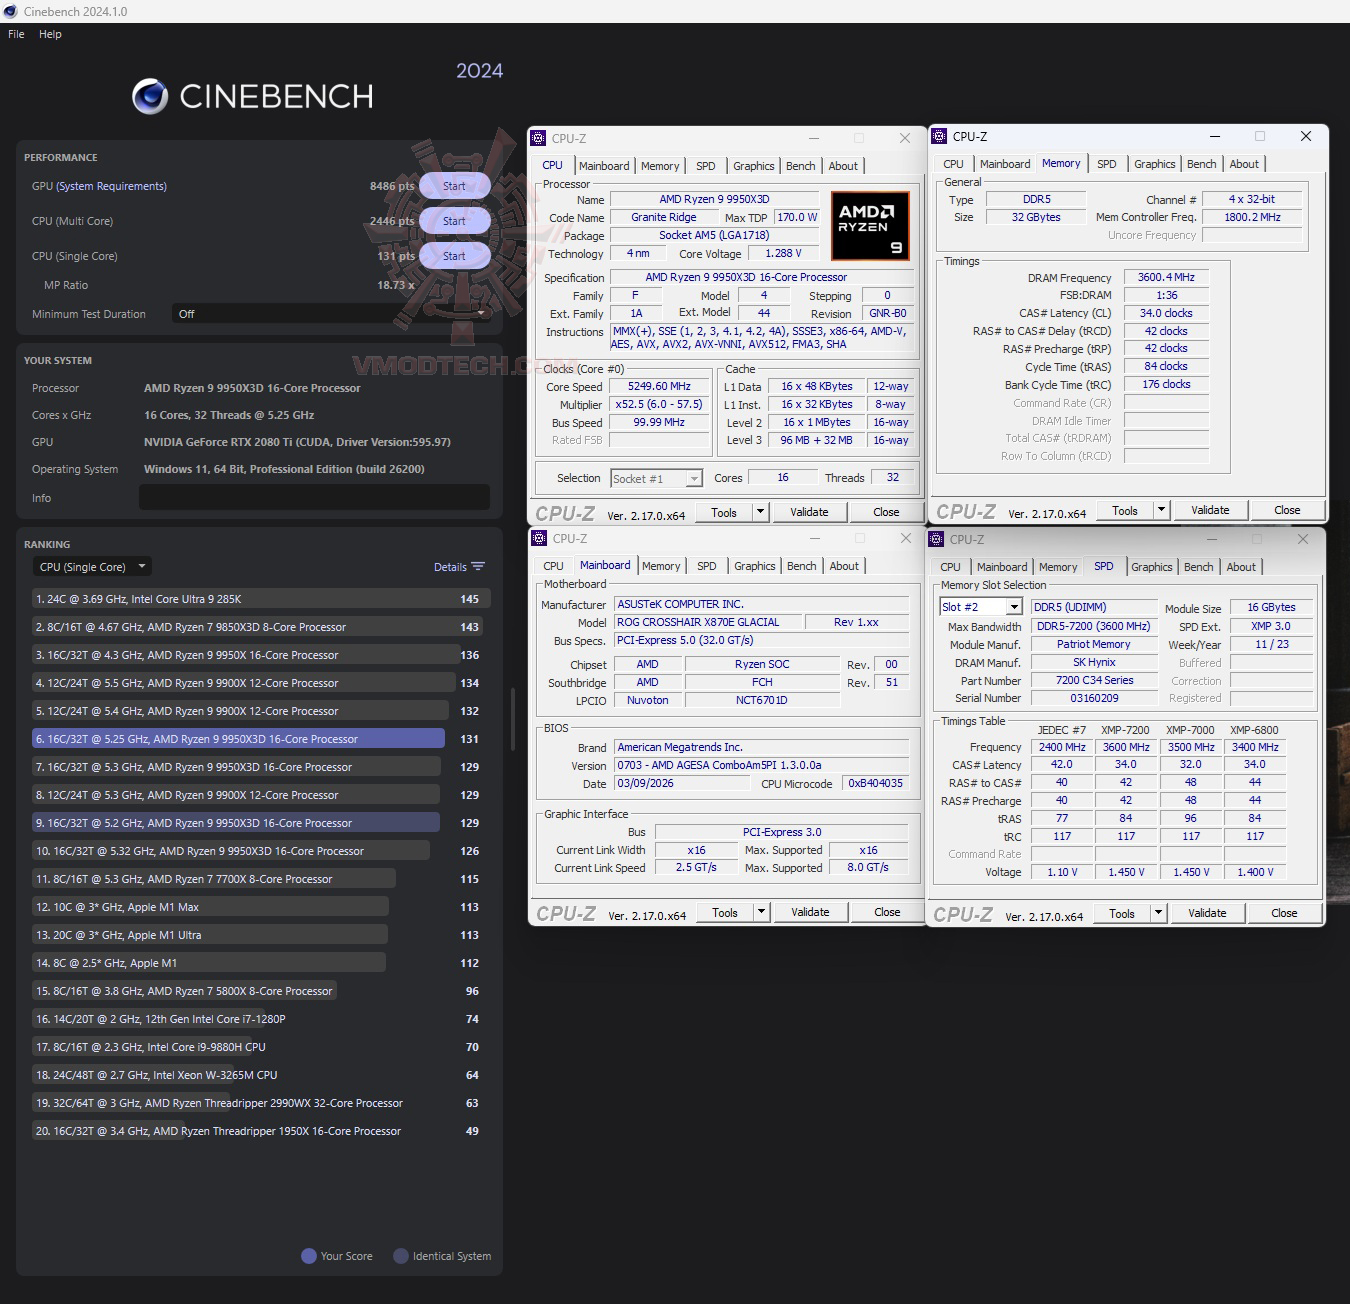
Task: Click the 8486 pts GPU score
Action: tap(392, 186)
